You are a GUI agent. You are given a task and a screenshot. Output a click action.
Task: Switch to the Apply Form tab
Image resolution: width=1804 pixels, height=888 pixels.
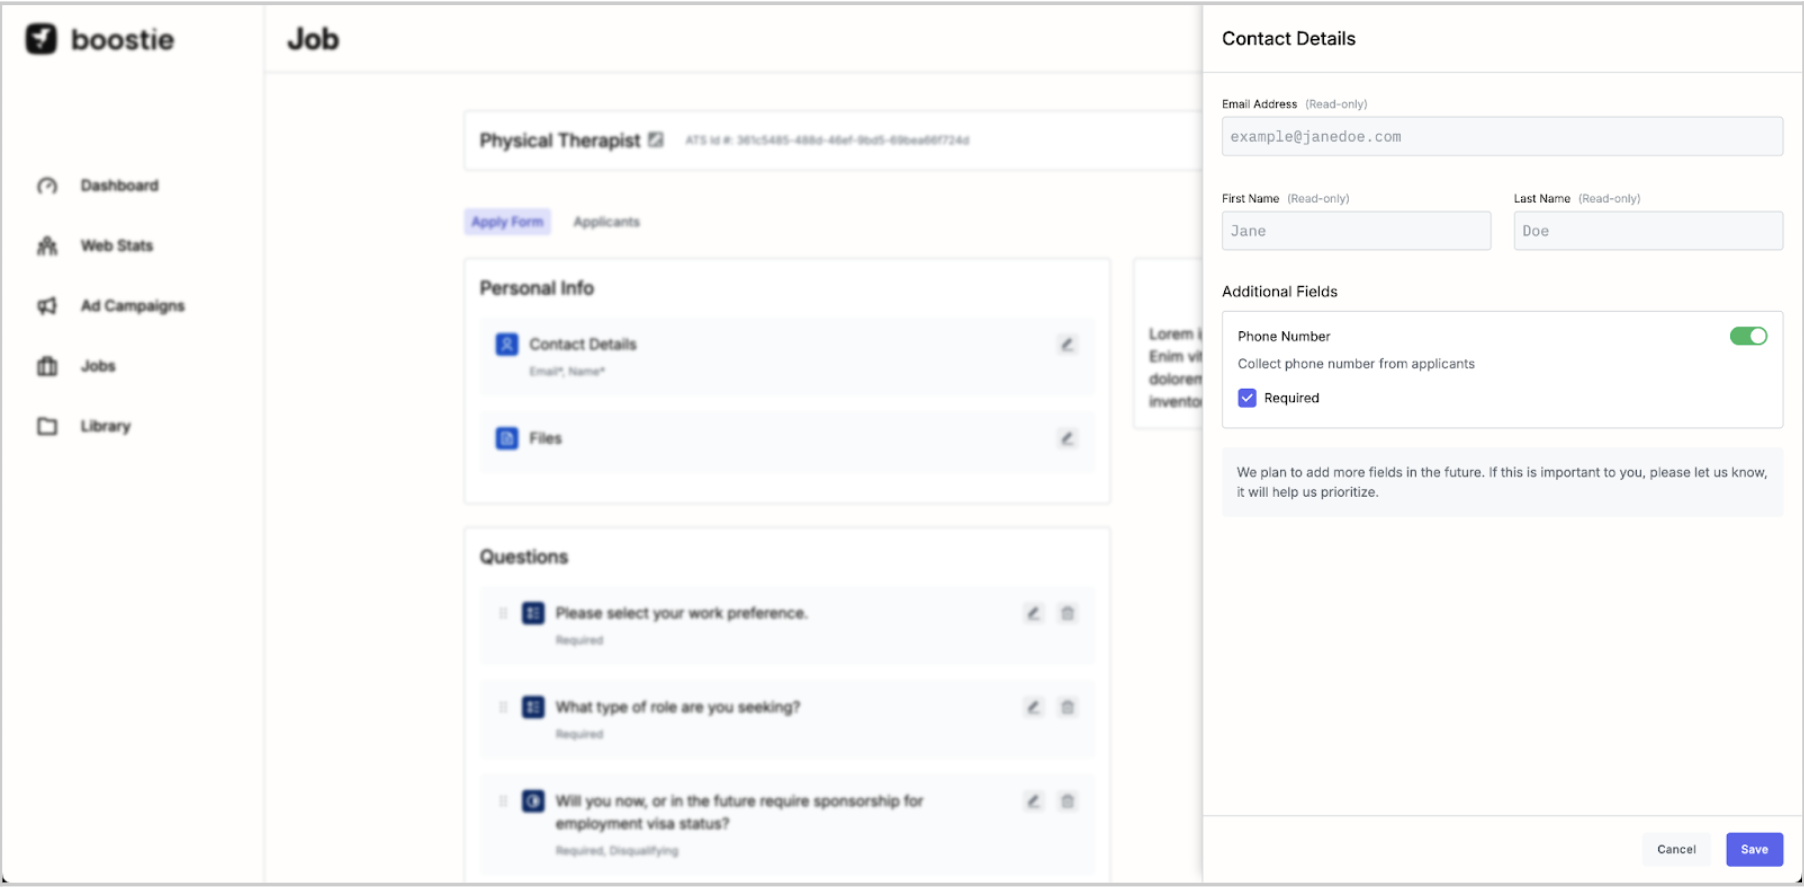click(x=507, y=222)
